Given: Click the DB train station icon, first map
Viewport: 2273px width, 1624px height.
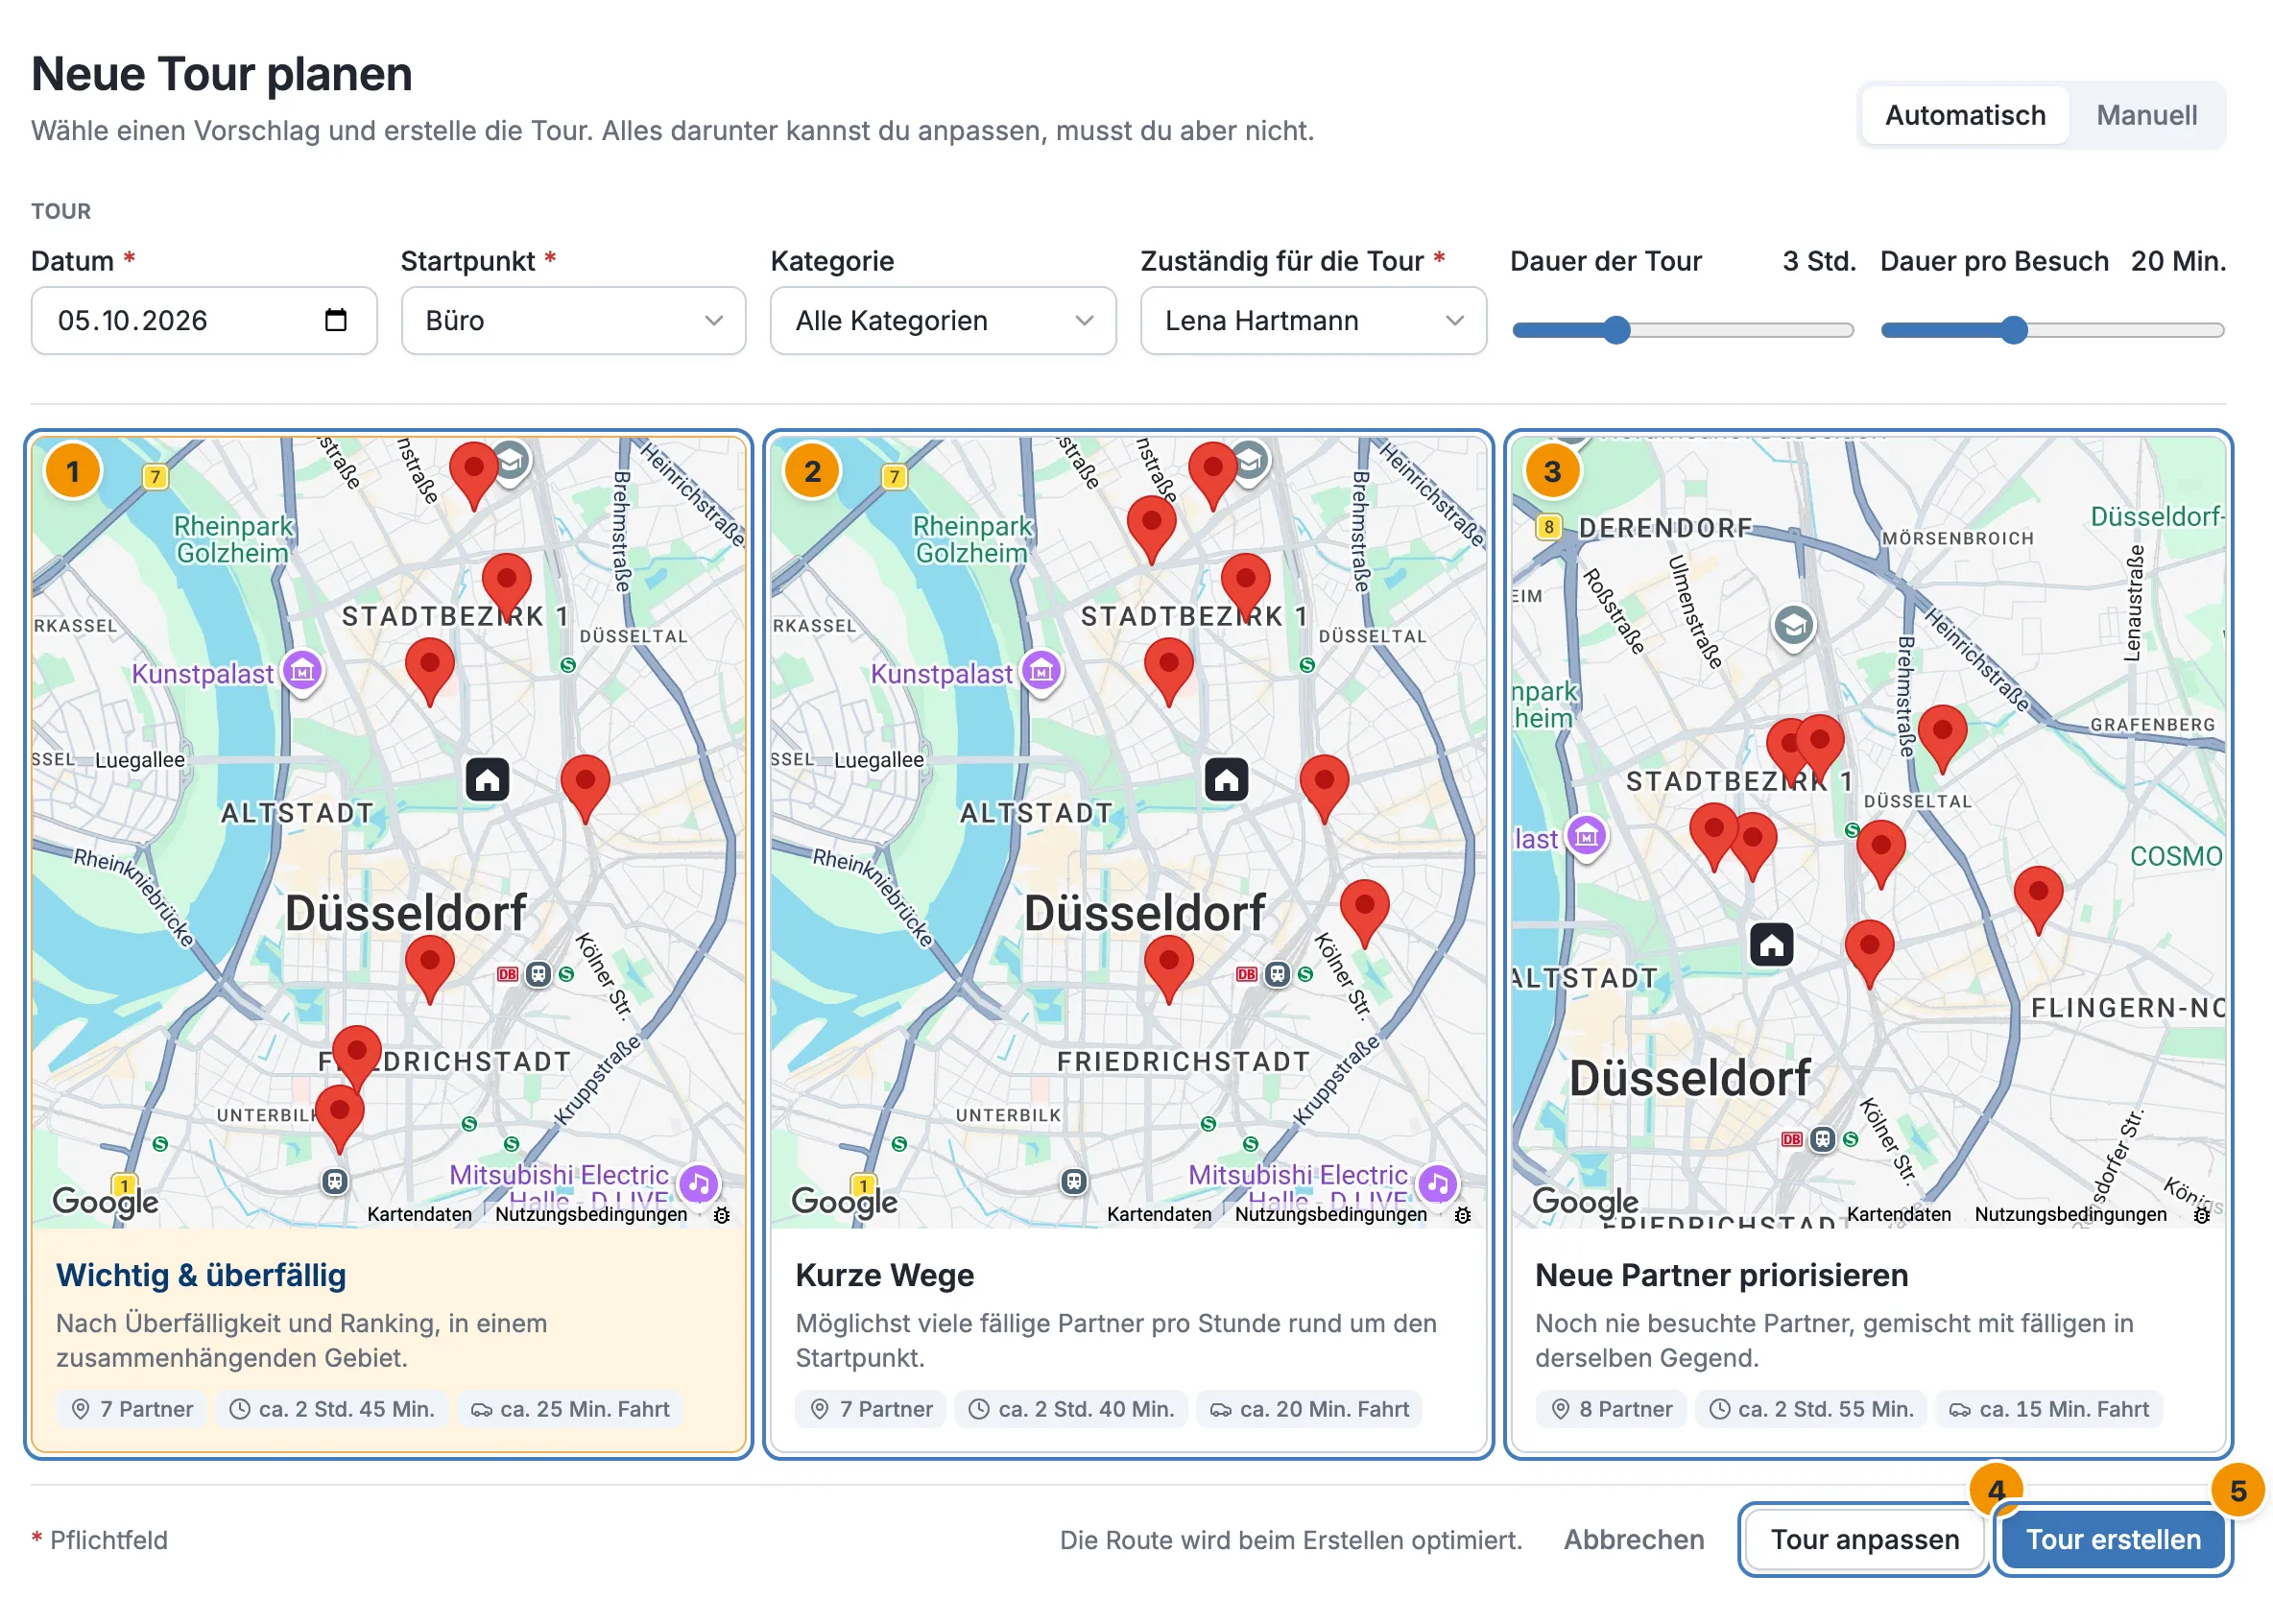Looking at the screenshot, I should click(x=508, y=974).
